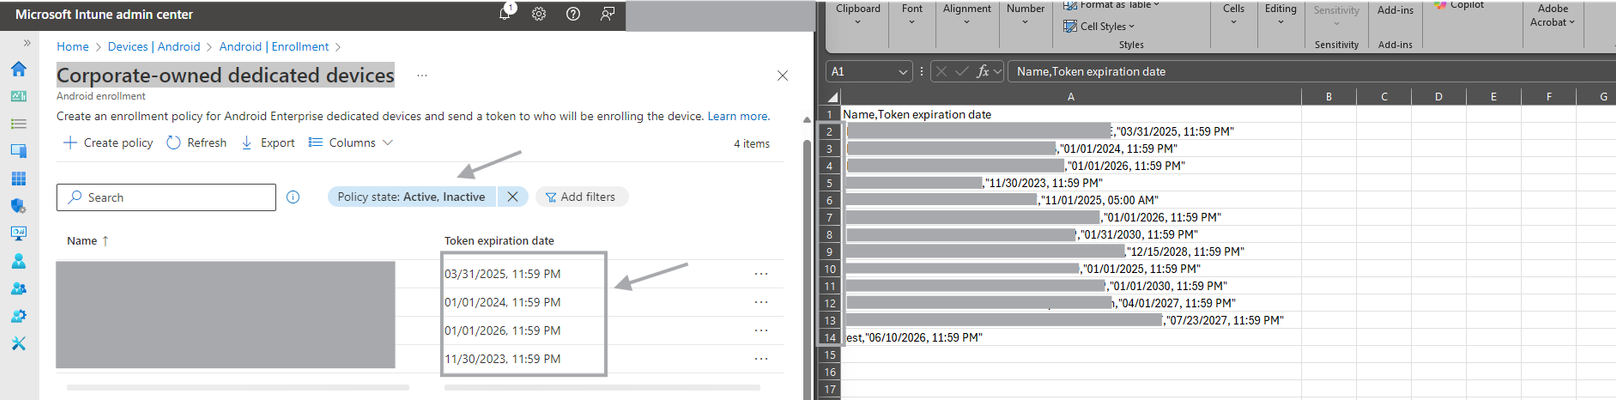
Task: Click the enter checkmark in the Excel formula bar
Action: pos(961,72)
